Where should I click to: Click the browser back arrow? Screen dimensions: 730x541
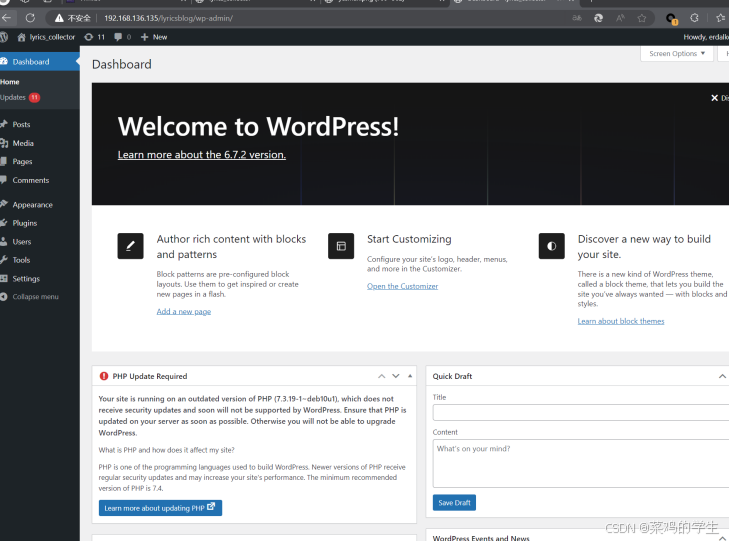coord(6,18)
